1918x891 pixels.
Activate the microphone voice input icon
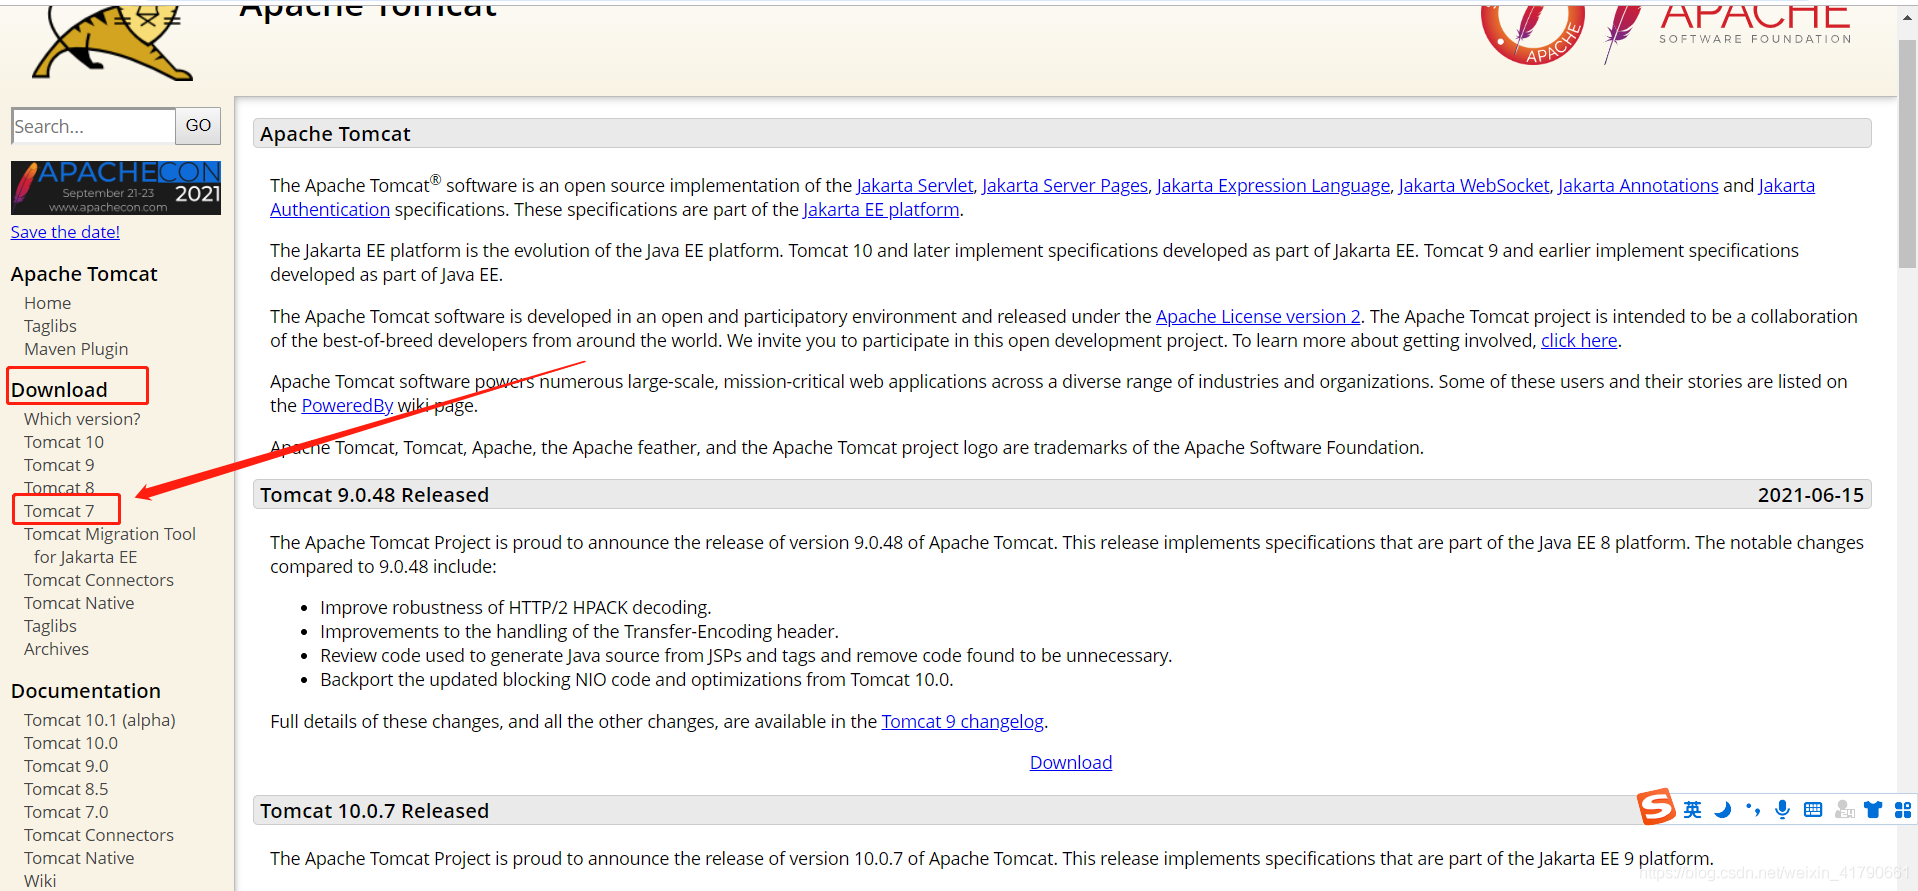point(1782,810)
